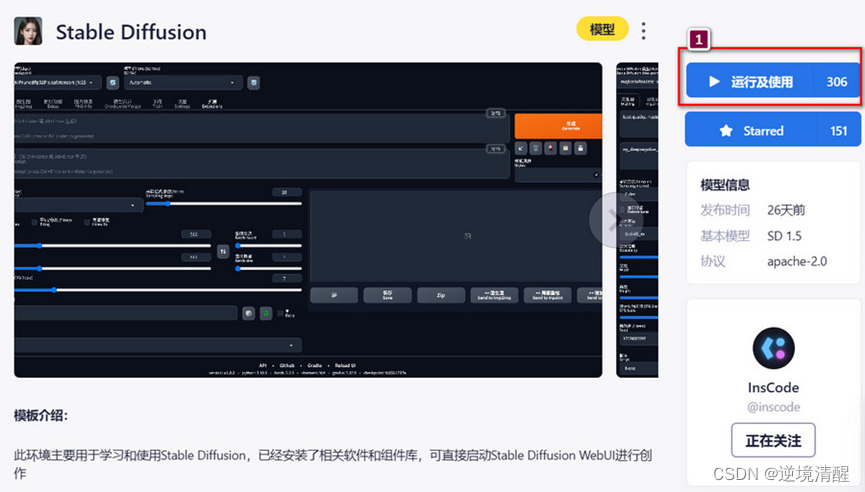Open the three-dot more options menu
The width and height of the screenshot is (865, 492).
click(643, 31)
